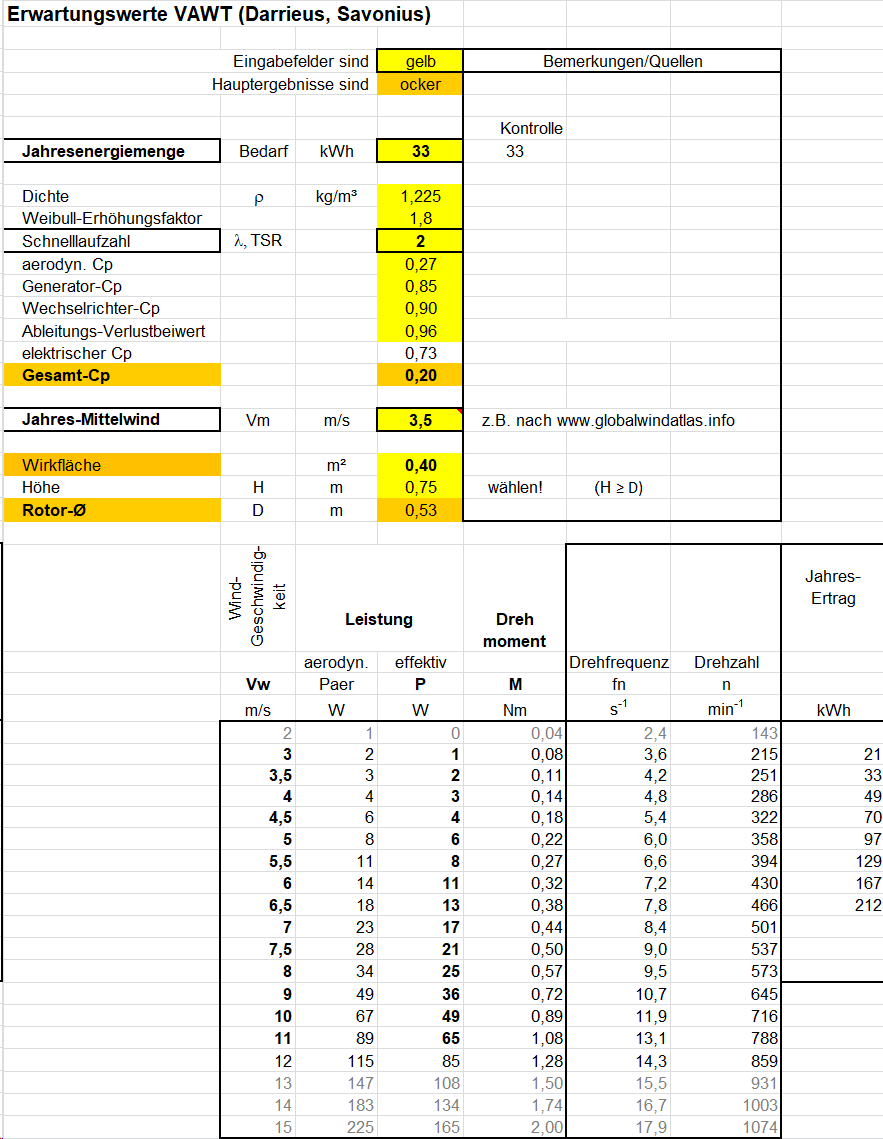Click the title cell 'Erwartungswerte VAWT'
Screen dimensions: 883x1139
pyautogui.click(x=219, y=16)
